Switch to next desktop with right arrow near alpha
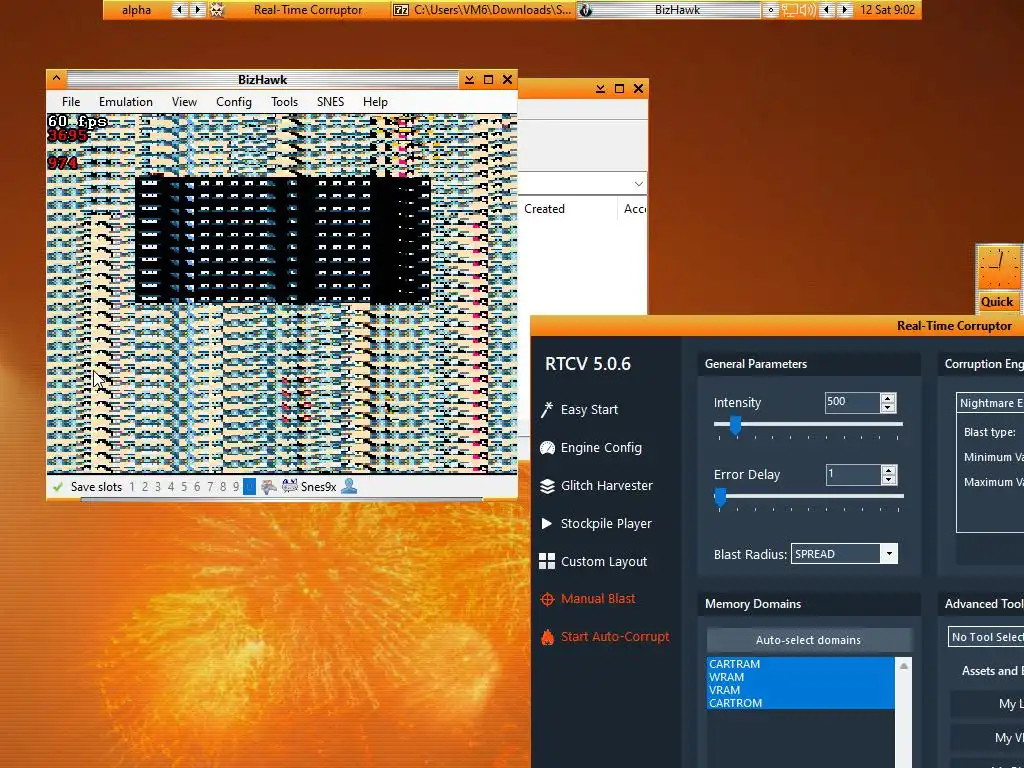Viewport: 1024px width, 768px height. click(197, 10)
